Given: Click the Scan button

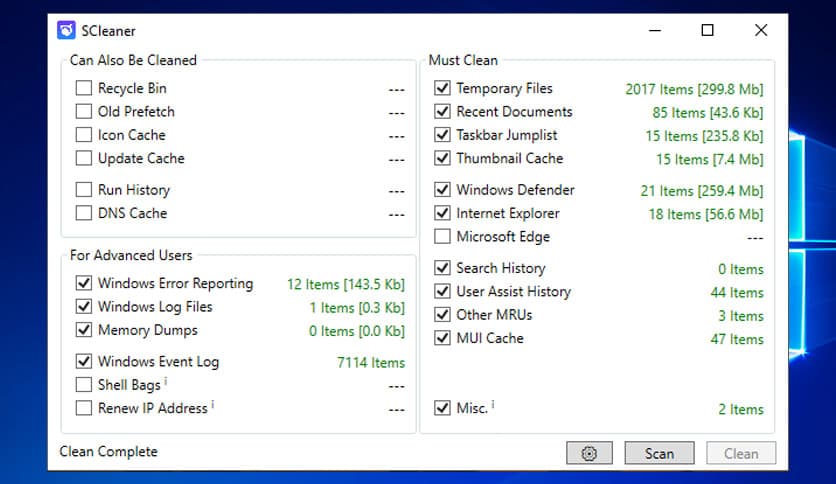Looking at the screenshot, I should pyautogui.click(x=660, y=453).
